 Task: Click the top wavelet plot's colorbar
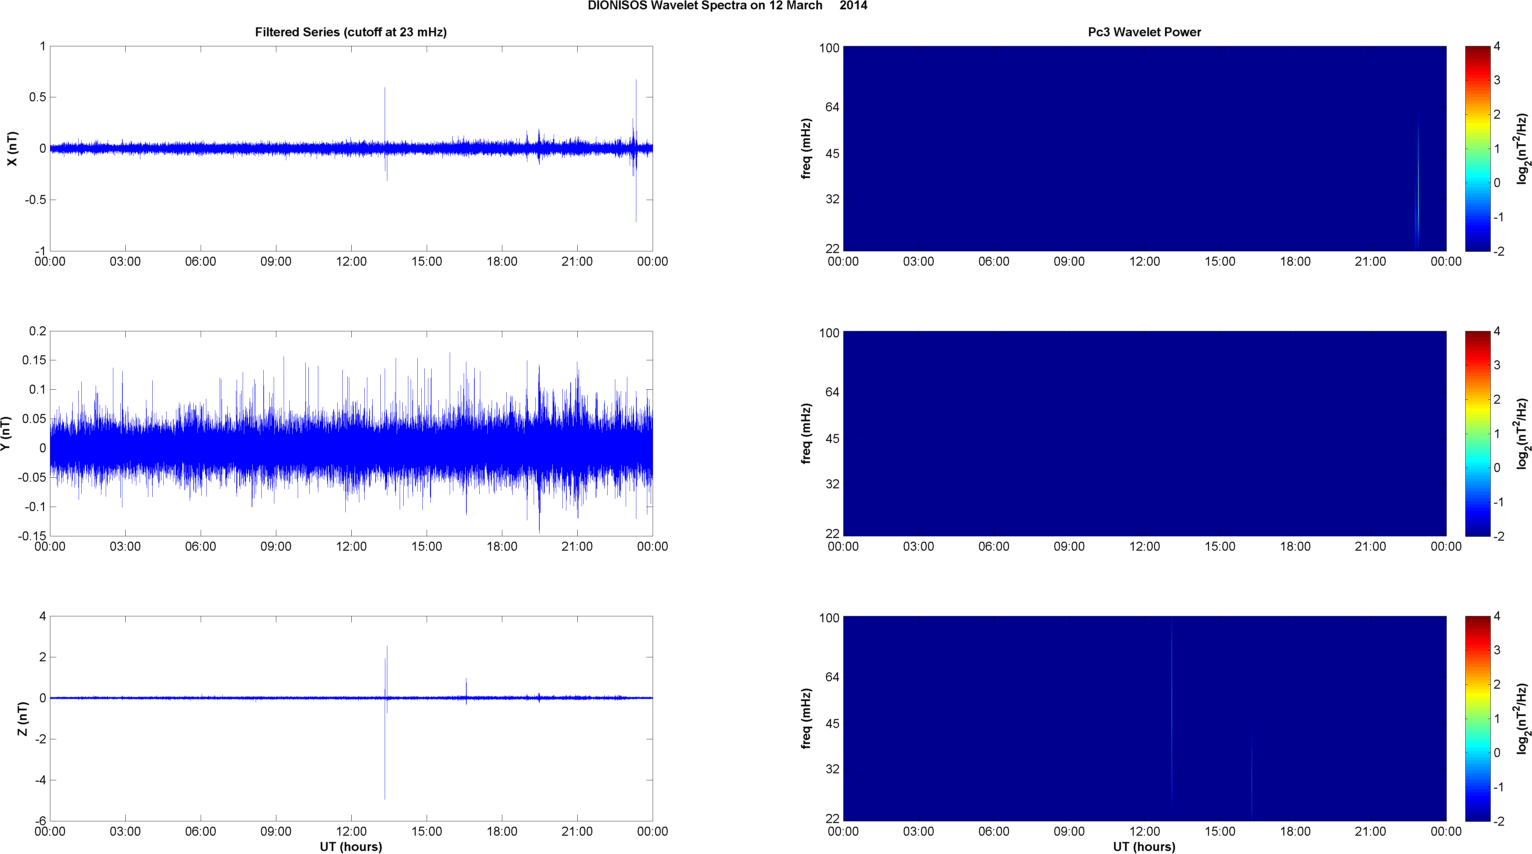pos(1478,148)
